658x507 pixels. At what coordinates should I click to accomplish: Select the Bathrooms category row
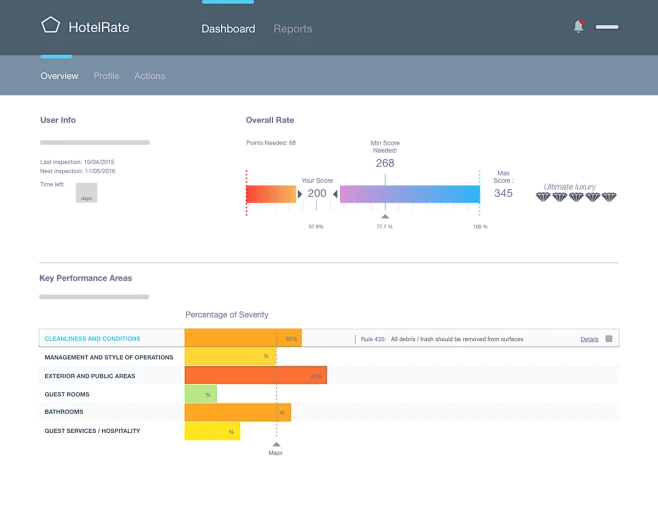(64, 412)
